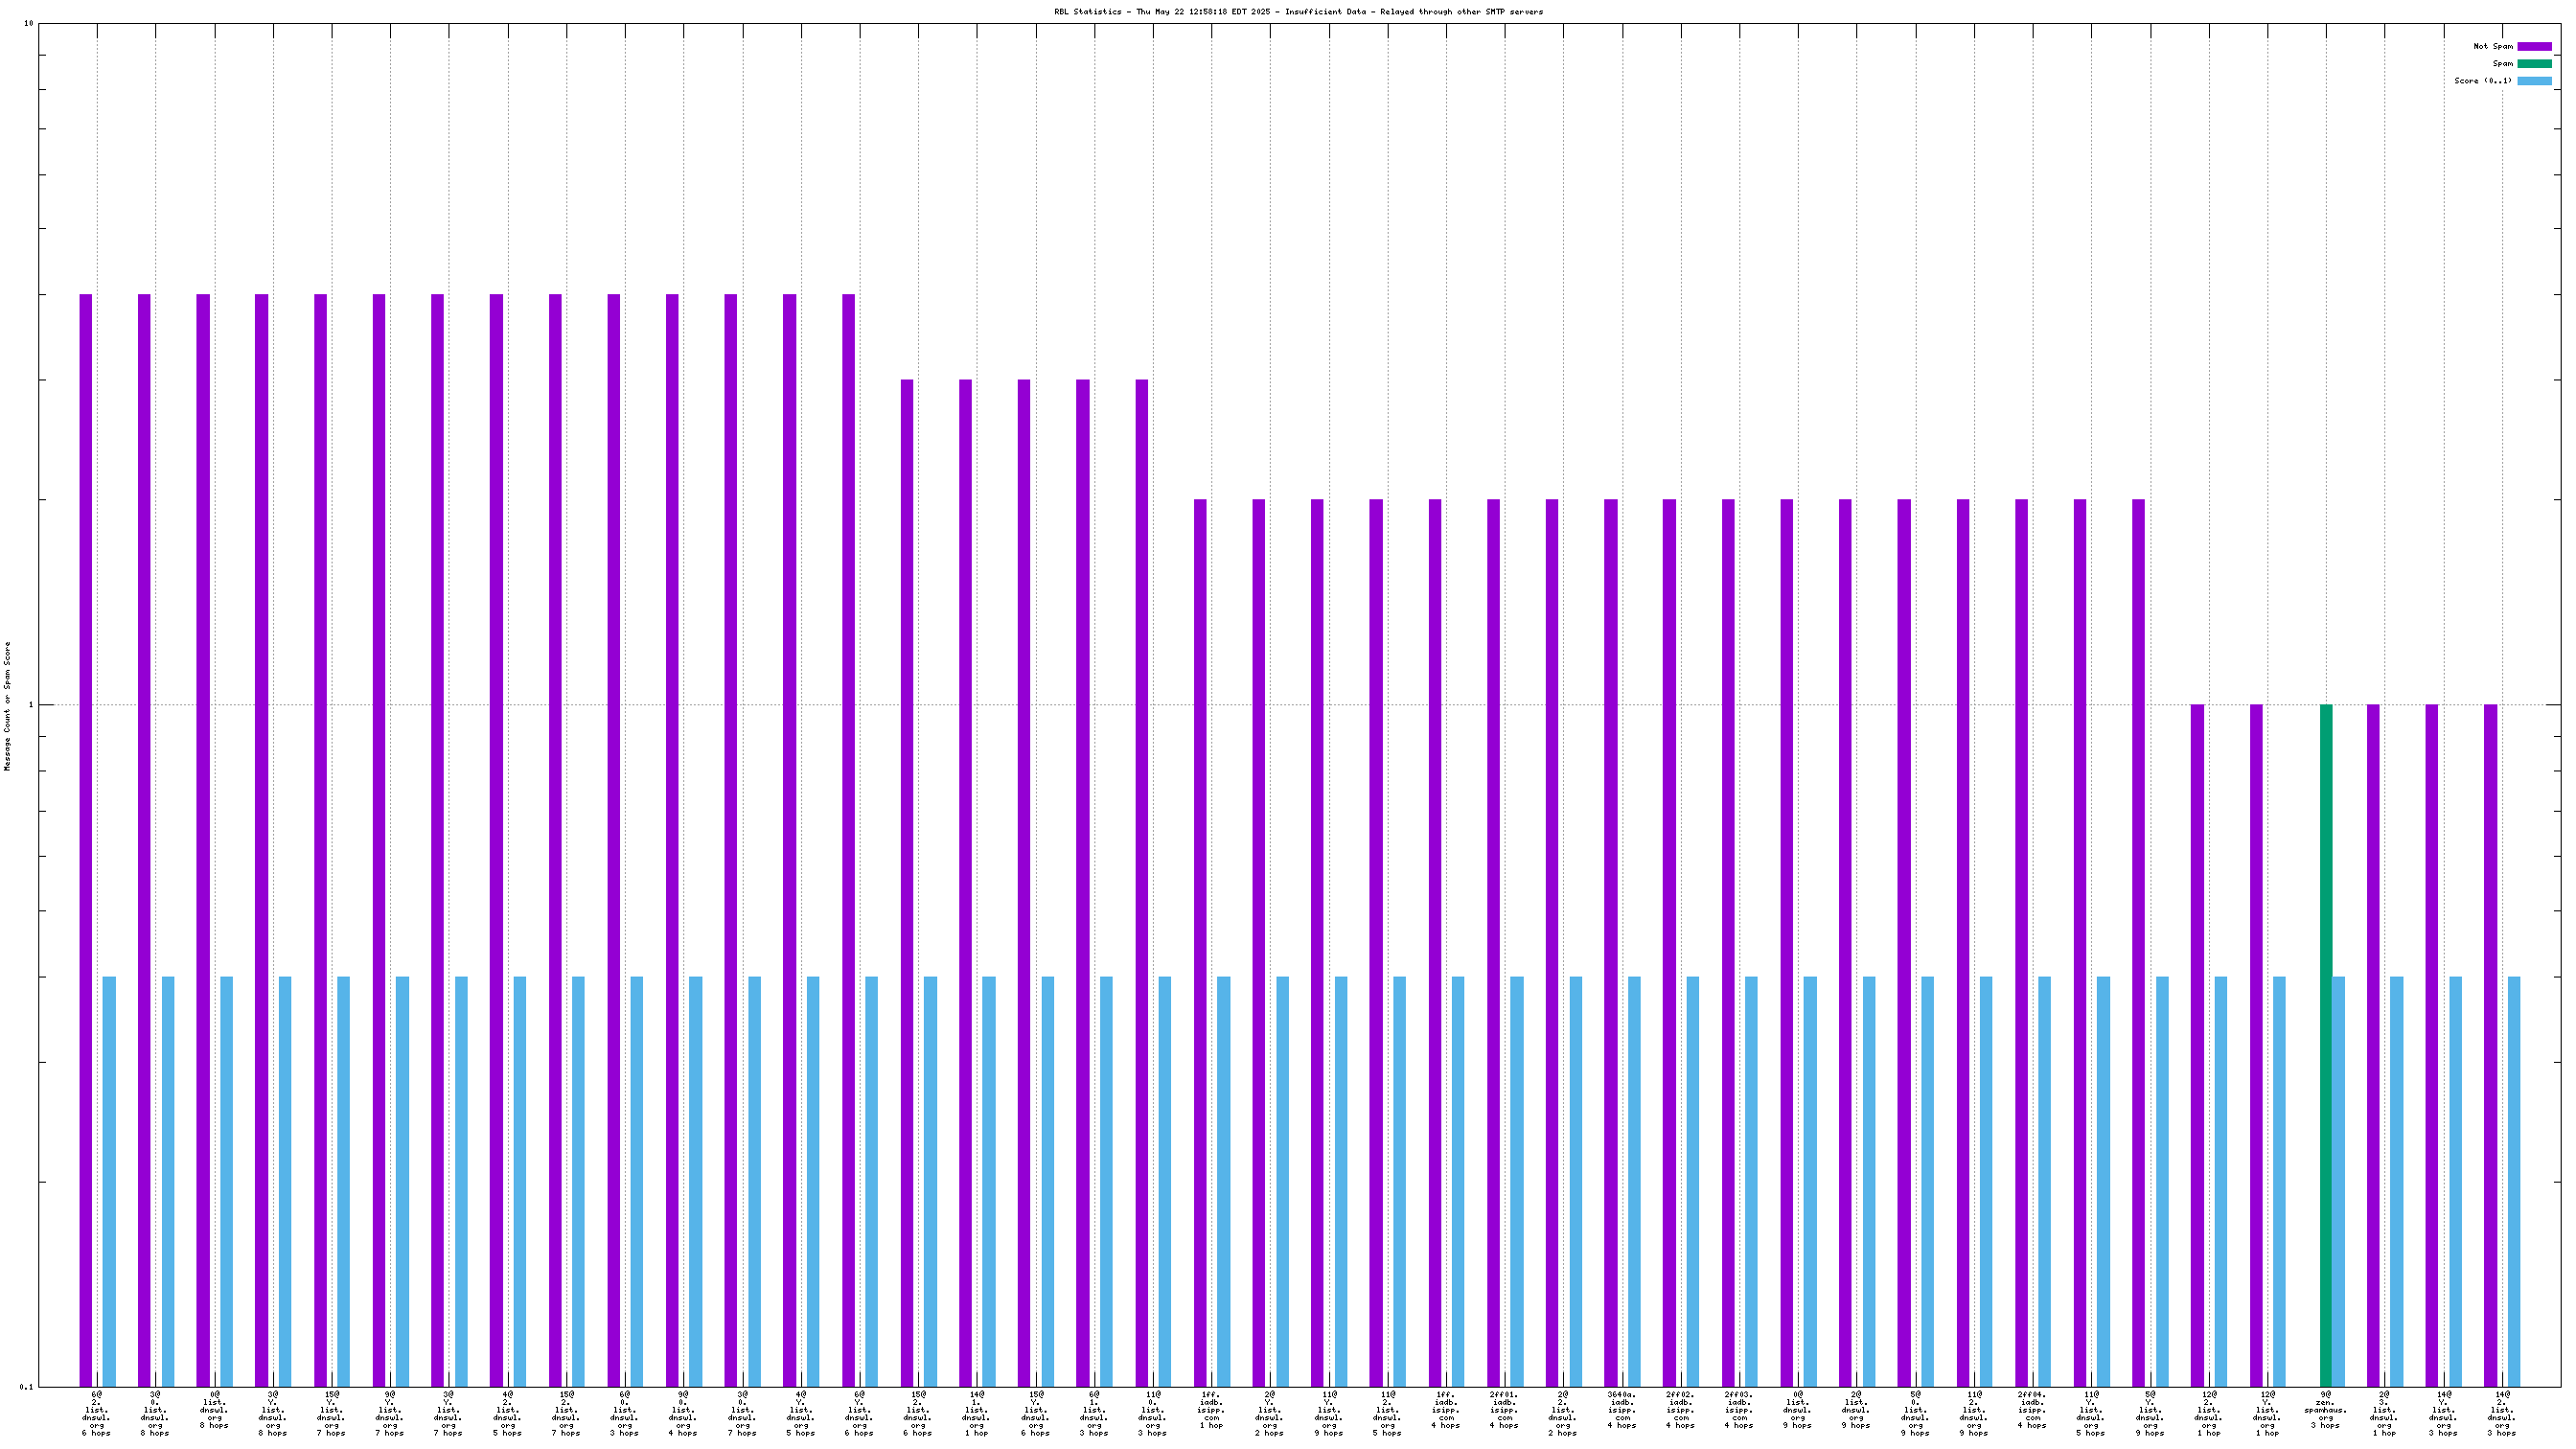Click the '1ff.iadb.isipp.com 1 hop' axis label
The image size is (2576, 1449).
pyautogui.click(x=1210, y=1410)
